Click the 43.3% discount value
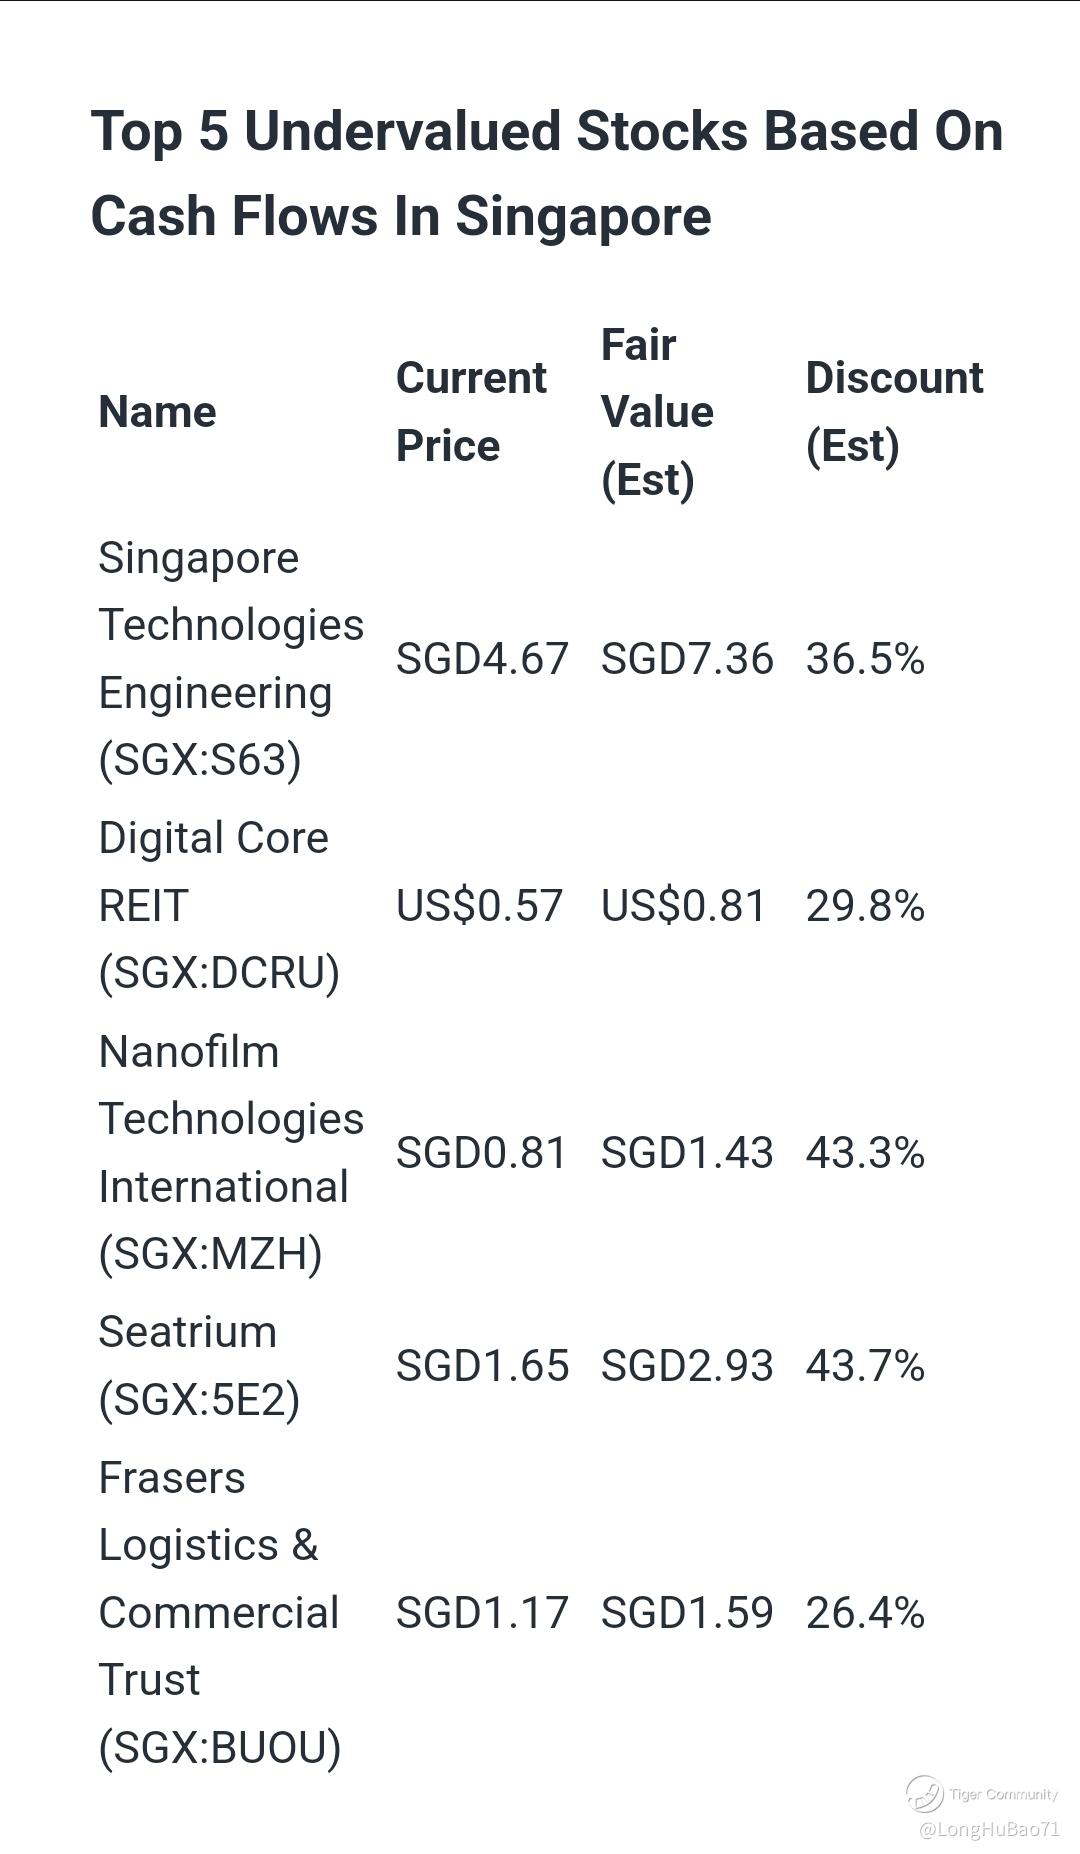This screenshot has height=1854, width=1080. click(x=865, y=1153)
